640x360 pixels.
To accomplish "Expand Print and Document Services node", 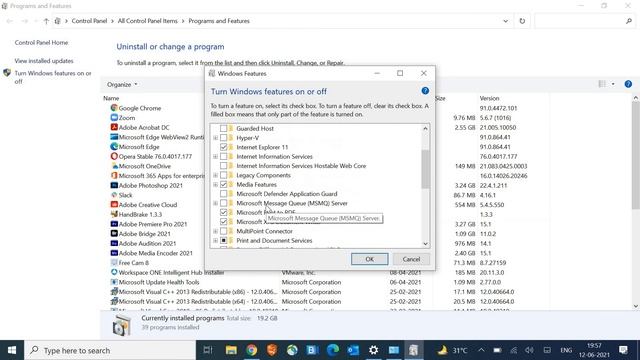I will tap(215, 241).
